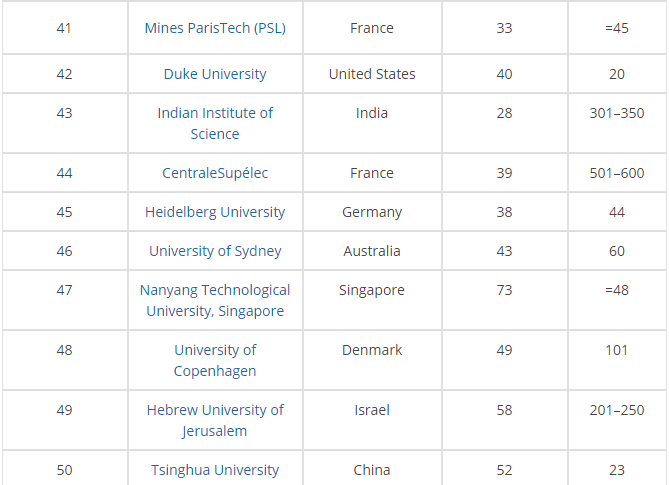Click the Denmark country cell

point(372,350)
